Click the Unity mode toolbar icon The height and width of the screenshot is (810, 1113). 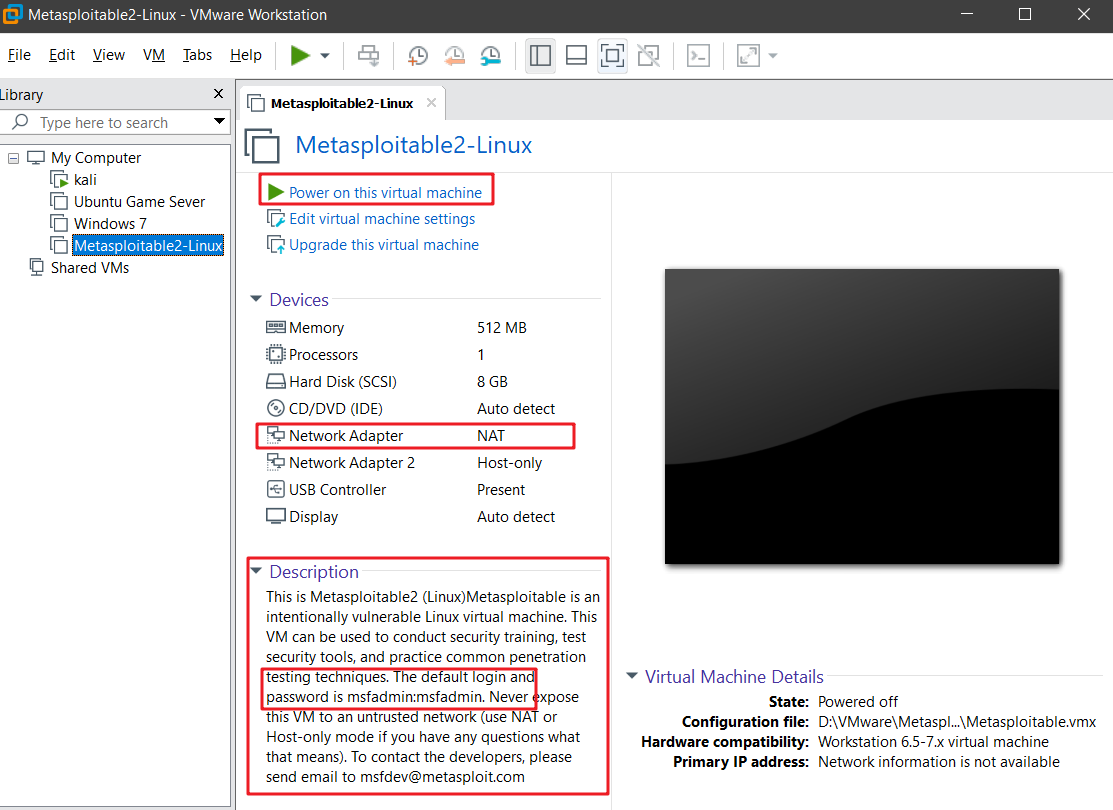[649, 55]
